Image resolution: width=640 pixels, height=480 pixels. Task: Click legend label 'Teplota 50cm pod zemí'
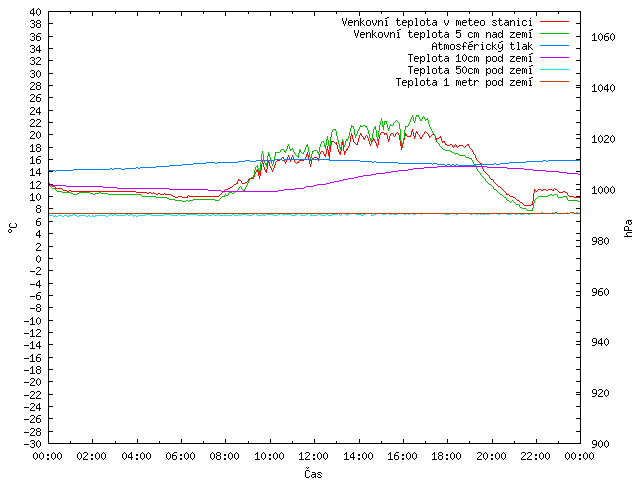(x=470, y=70)
